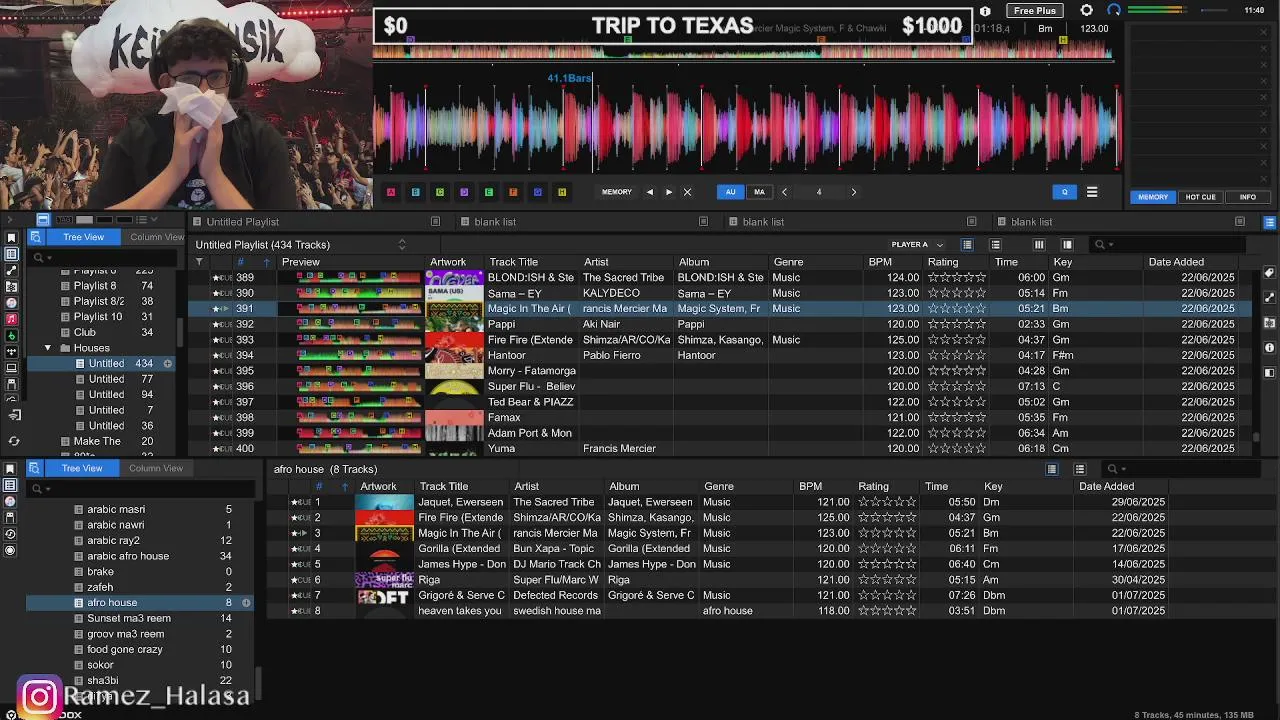Click the search-in-tree icon beside Tree View
Image resolution: width=1280 pixels, height=720 pixels.
[35, 237]
